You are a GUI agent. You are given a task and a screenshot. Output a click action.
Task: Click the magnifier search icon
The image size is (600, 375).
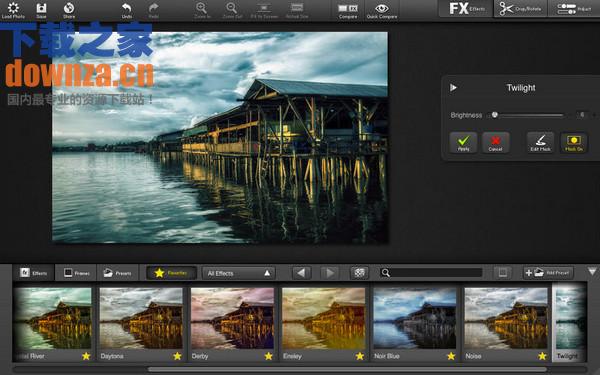386,273
